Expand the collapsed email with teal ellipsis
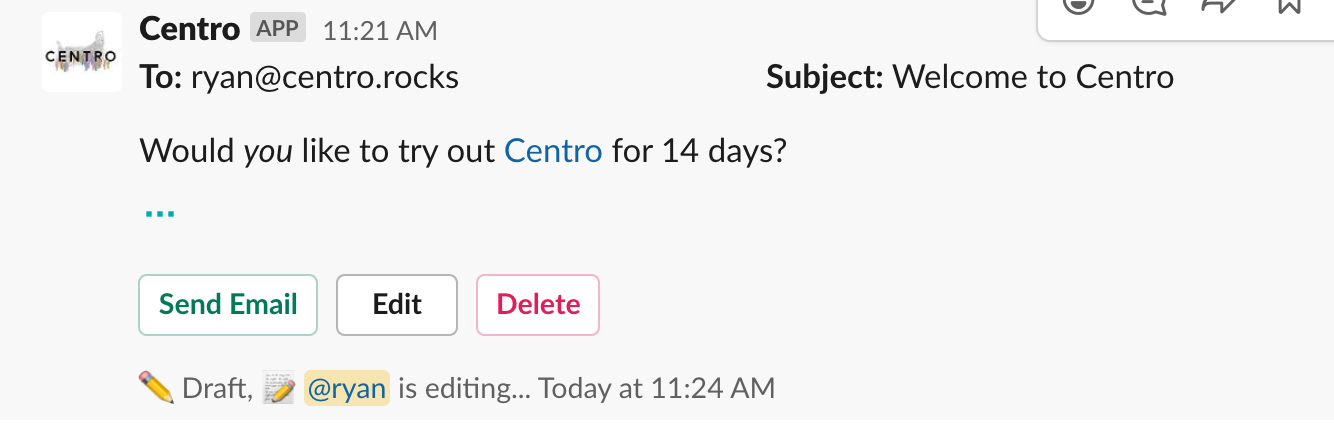Screen dimensions: 1334x426 (160, 213)
